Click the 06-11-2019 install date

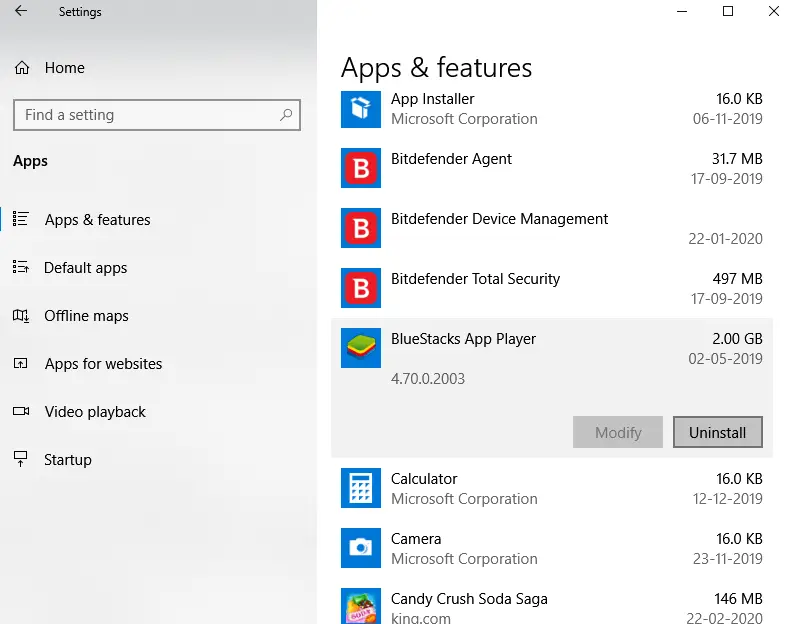point(728,119)
